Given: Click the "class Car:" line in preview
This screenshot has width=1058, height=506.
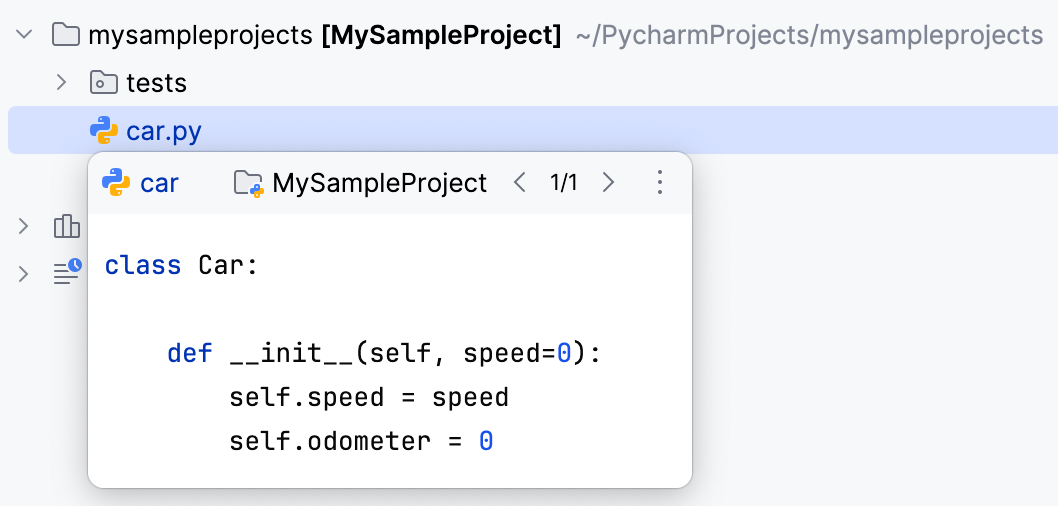Looking at the screenshot, I should (x=181, y=266).
